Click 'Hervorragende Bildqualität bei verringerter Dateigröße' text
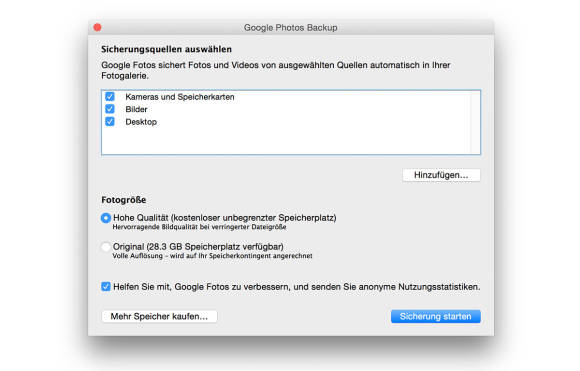 coord(199,227)
